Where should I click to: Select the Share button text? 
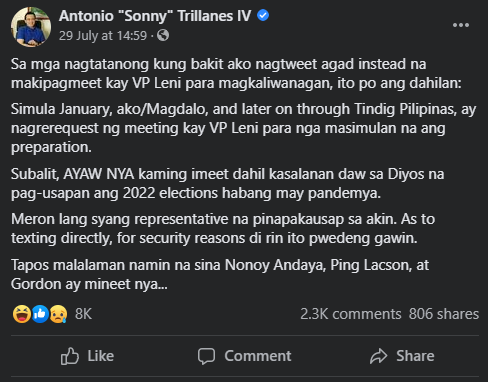[x=415, y=356]
